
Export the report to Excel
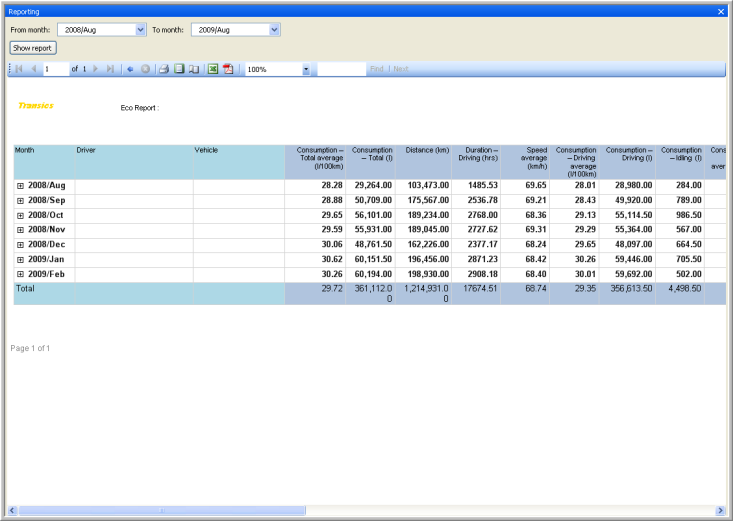pyautogui.click(x=213, y=69)
